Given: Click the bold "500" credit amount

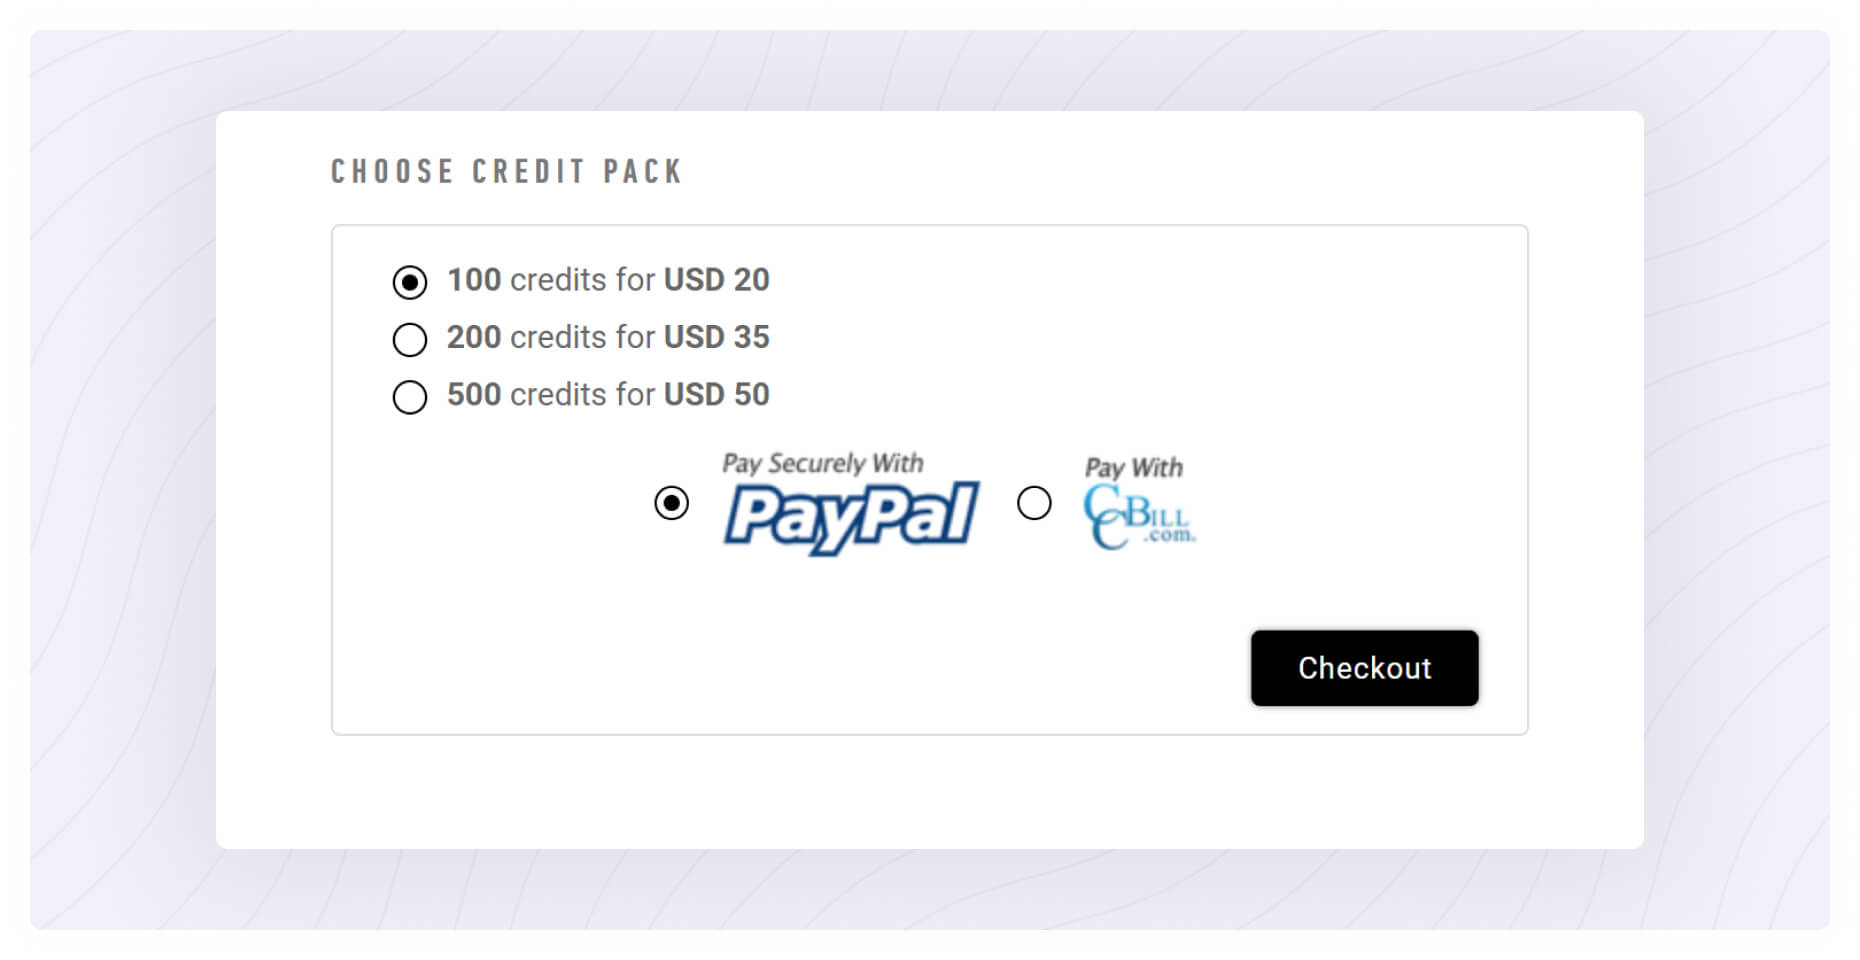Looking at the screenshot, I should (474, 395).
